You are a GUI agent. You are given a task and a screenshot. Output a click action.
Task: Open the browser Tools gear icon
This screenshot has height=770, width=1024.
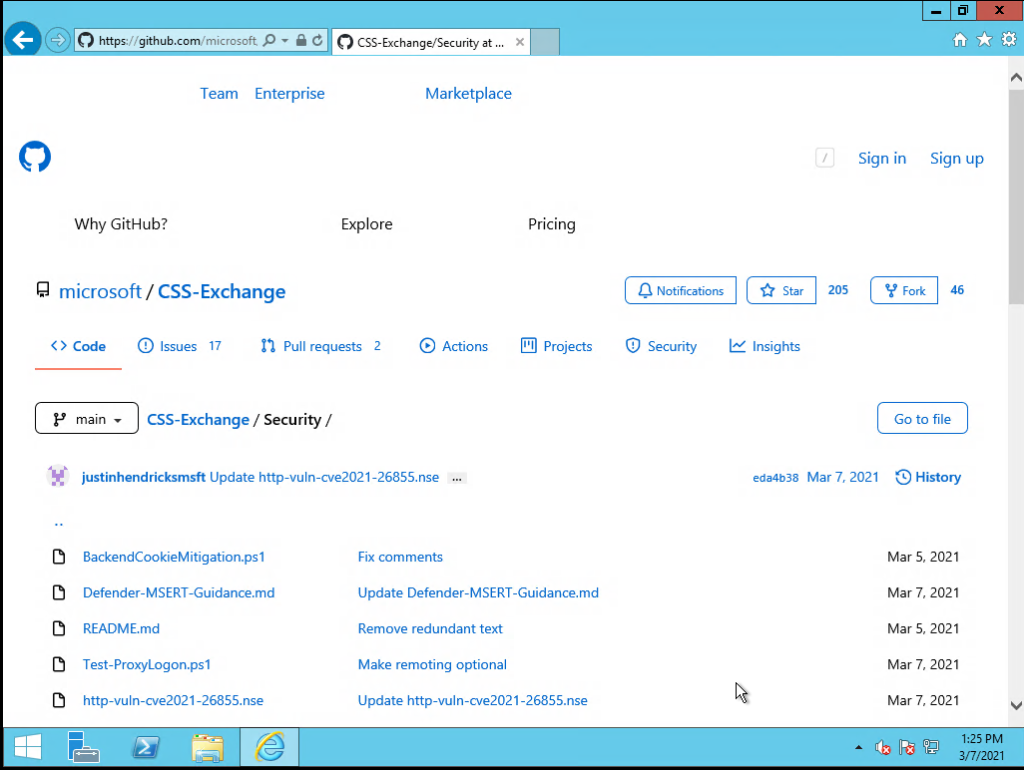tap(1009, 40)
